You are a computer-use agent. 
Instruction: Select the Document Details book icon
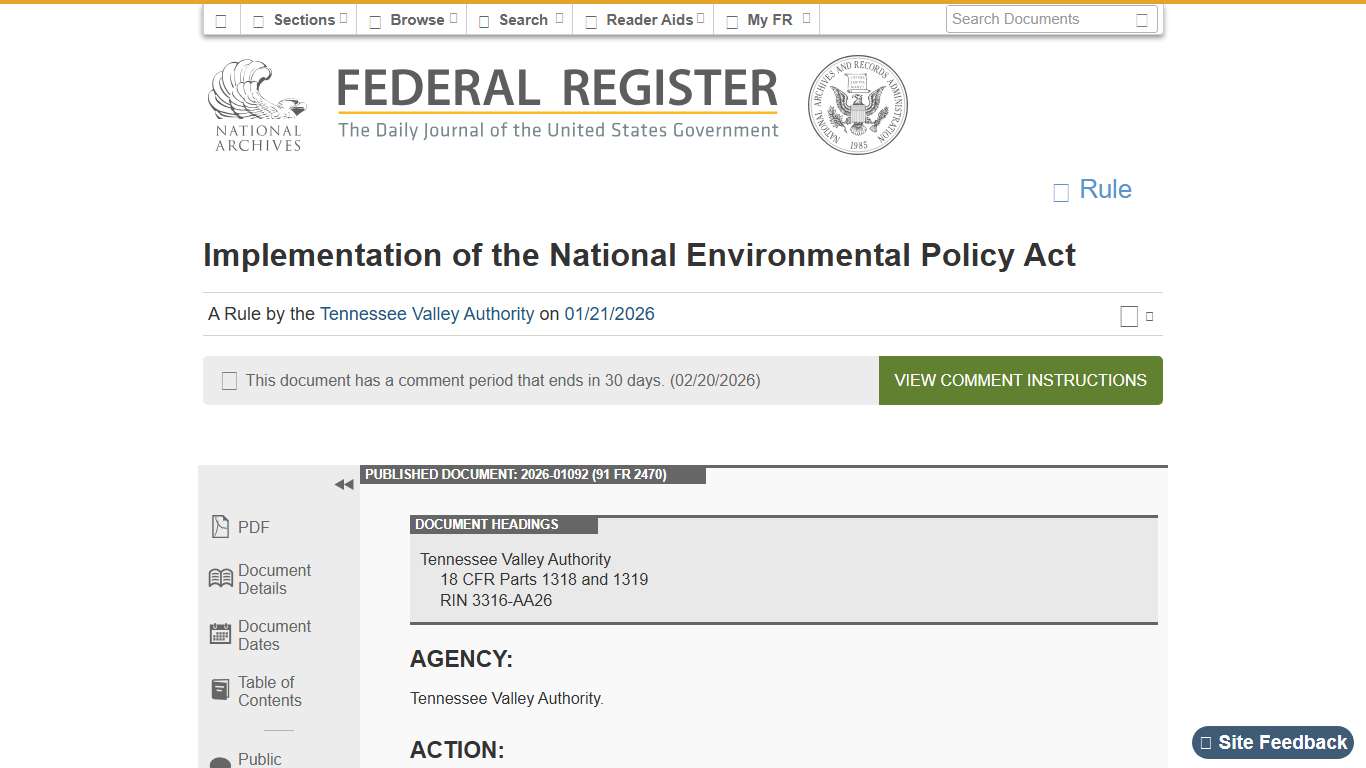point(220,578)
